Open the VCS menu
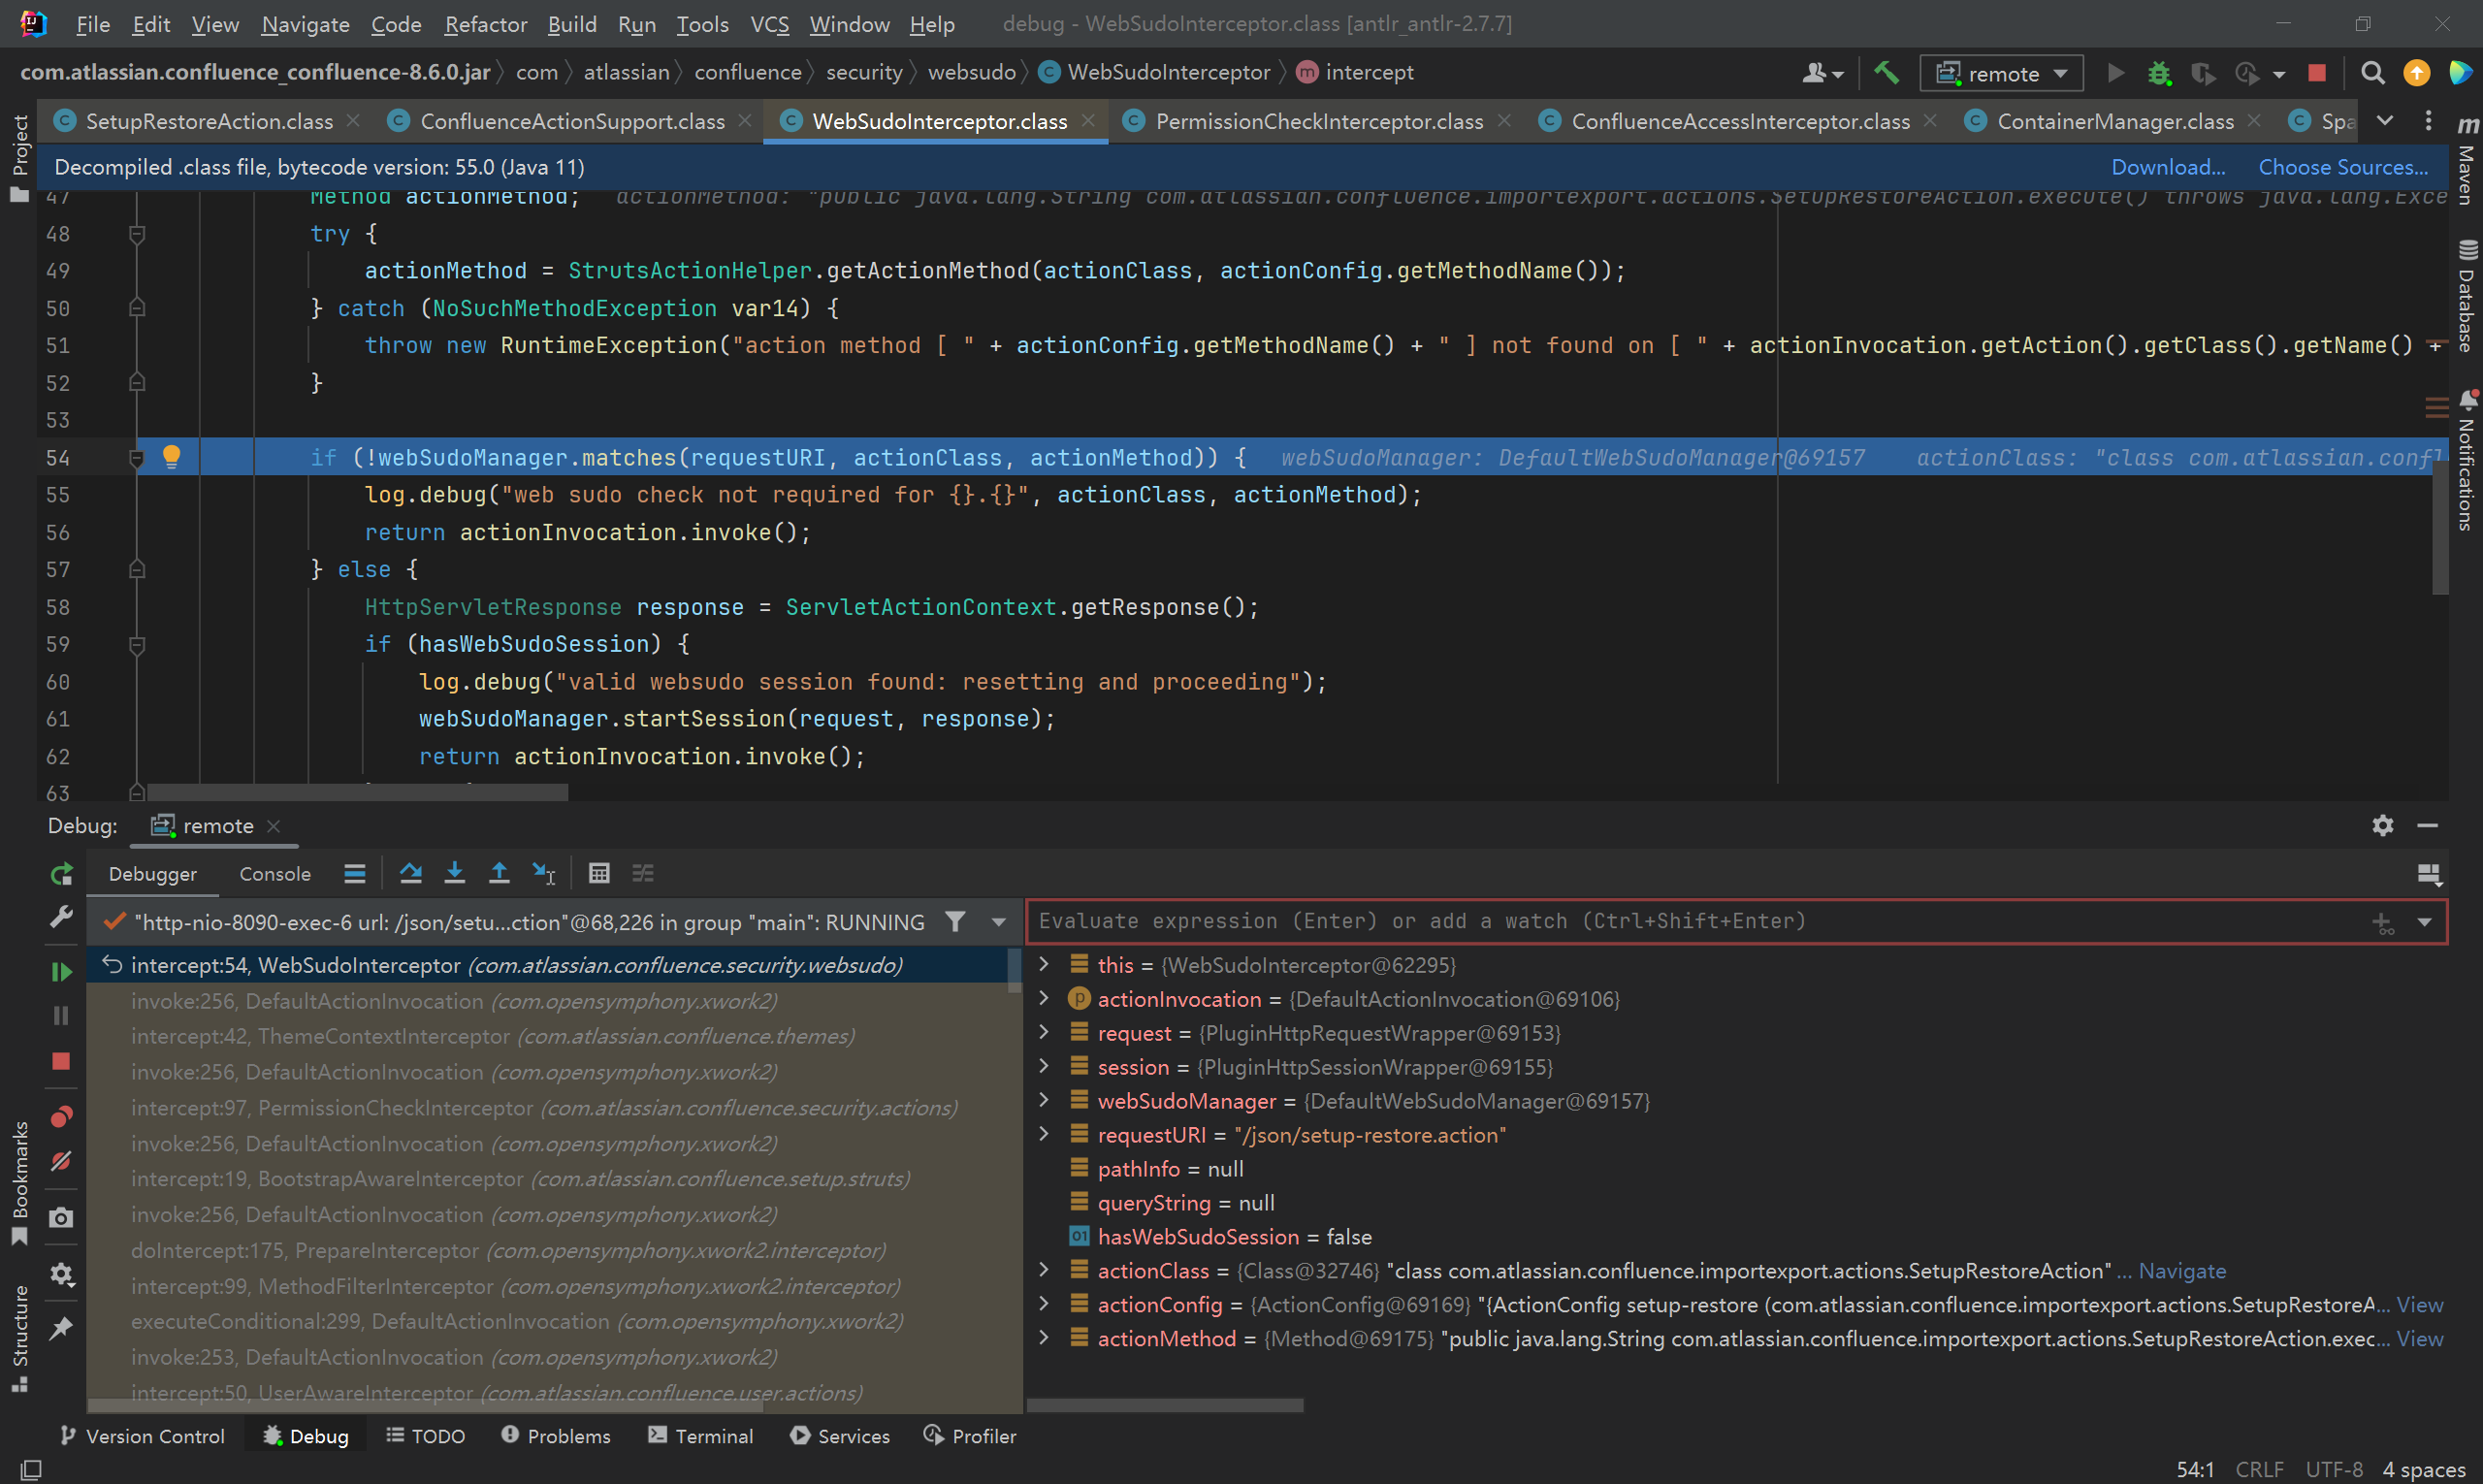Viewport: 2483px width, 1484px height. tap(769, 24)
